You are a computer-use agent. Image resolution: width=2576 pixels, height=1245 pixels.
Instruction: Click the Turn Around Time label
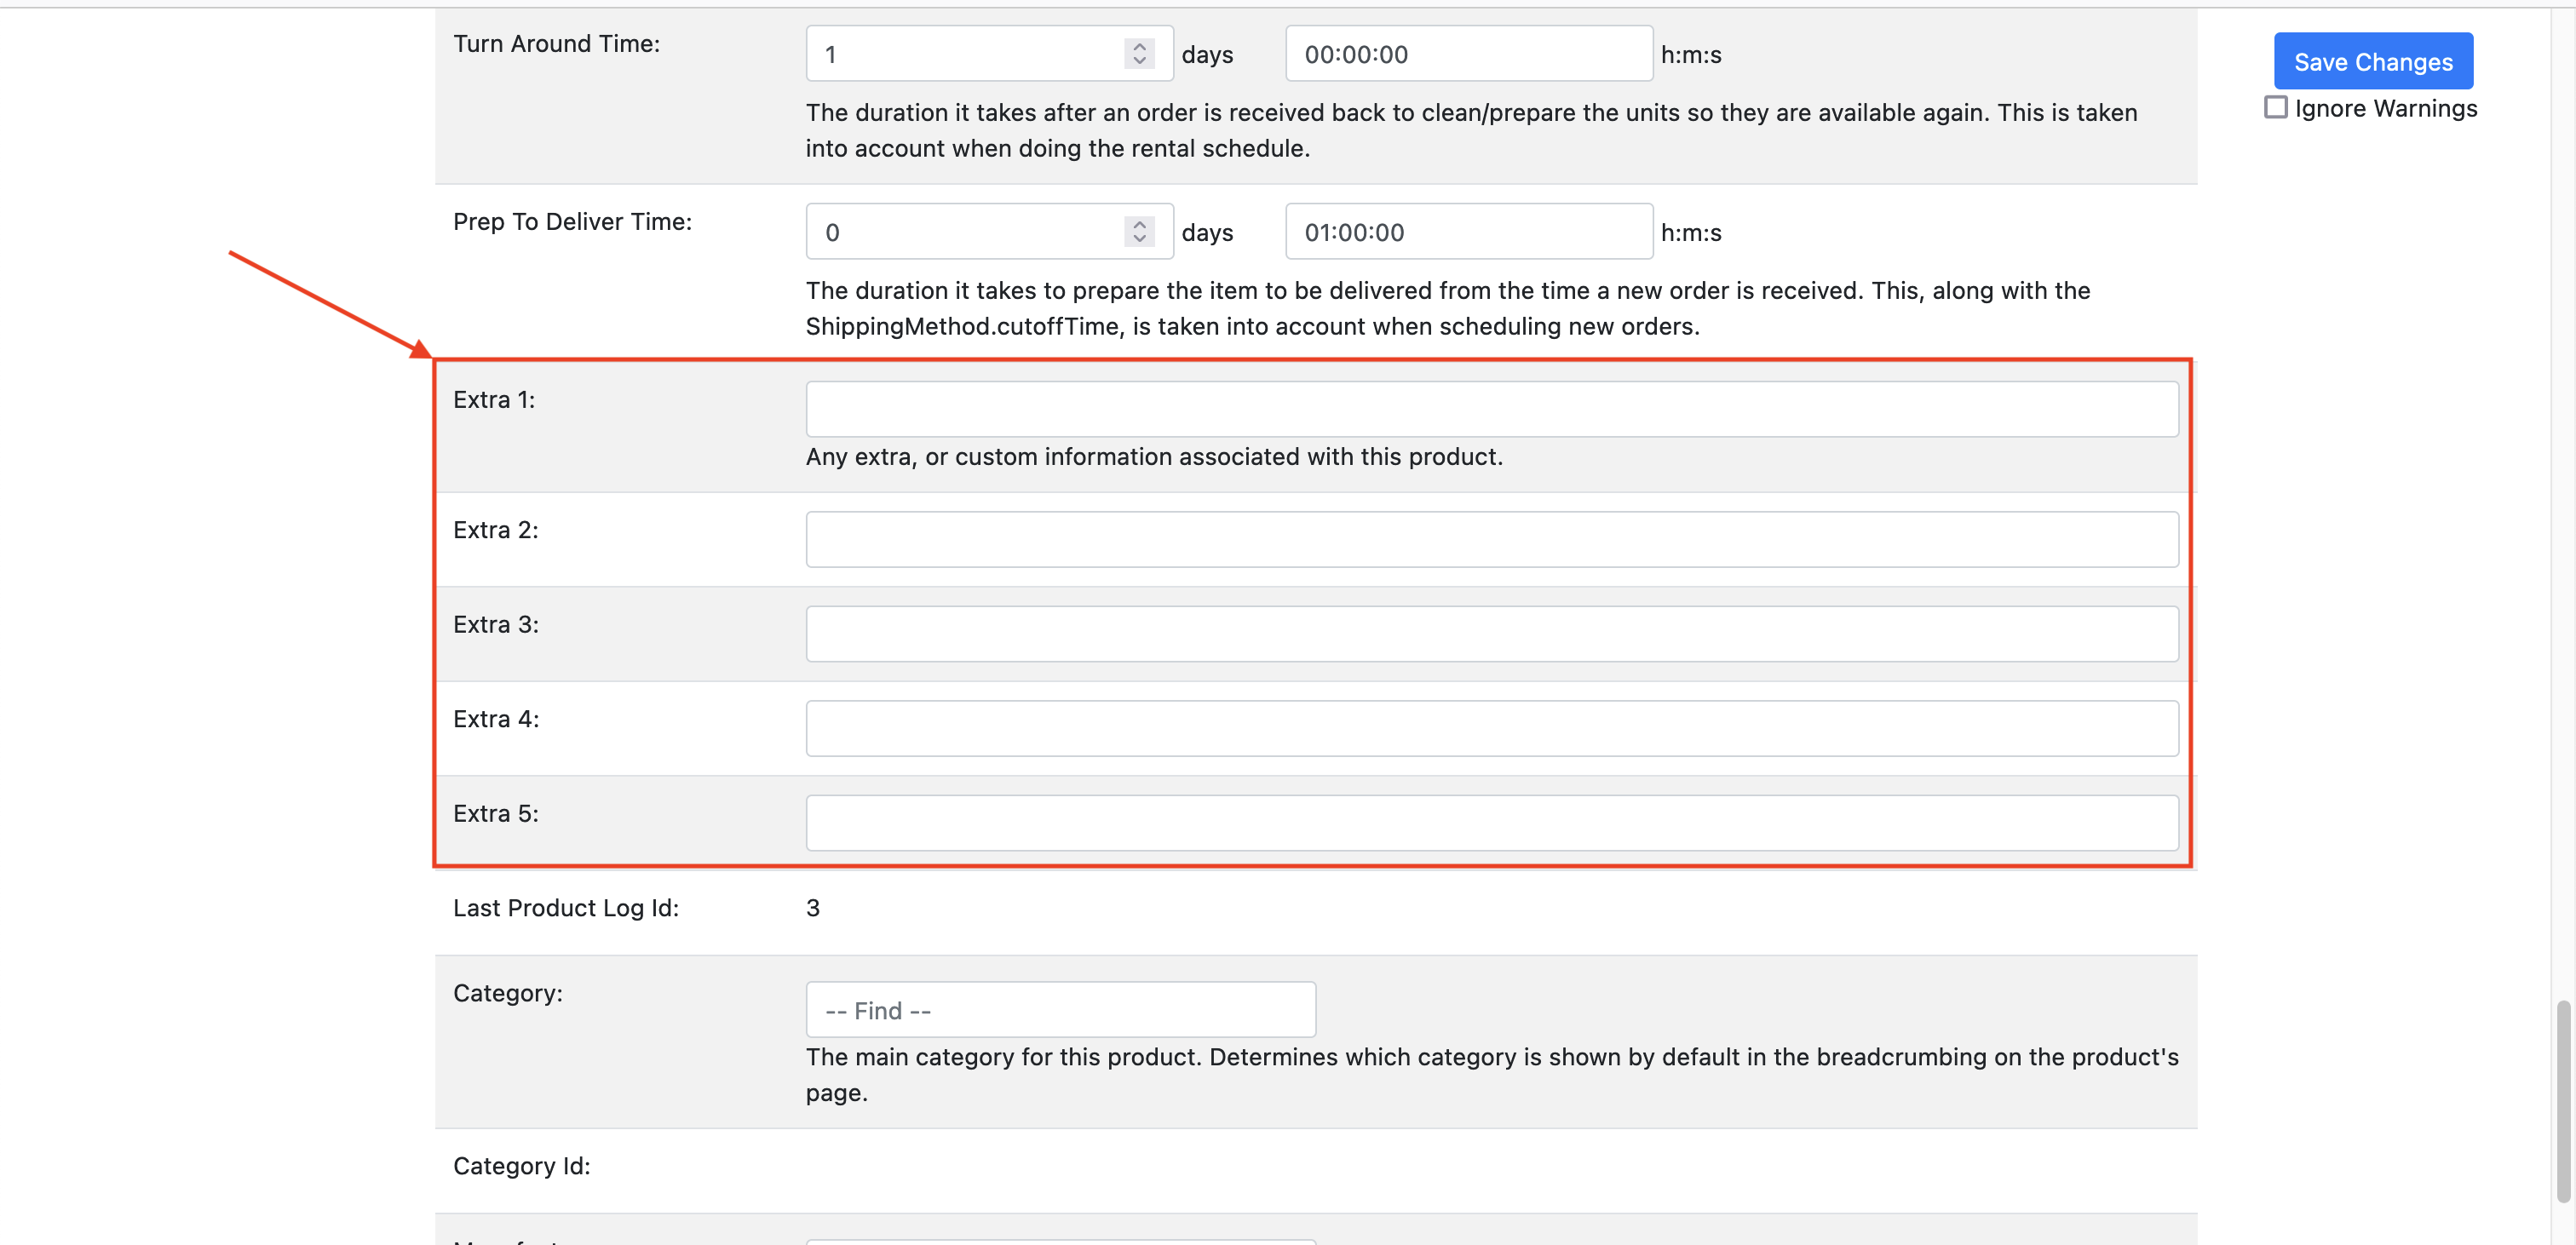[556, 44]
